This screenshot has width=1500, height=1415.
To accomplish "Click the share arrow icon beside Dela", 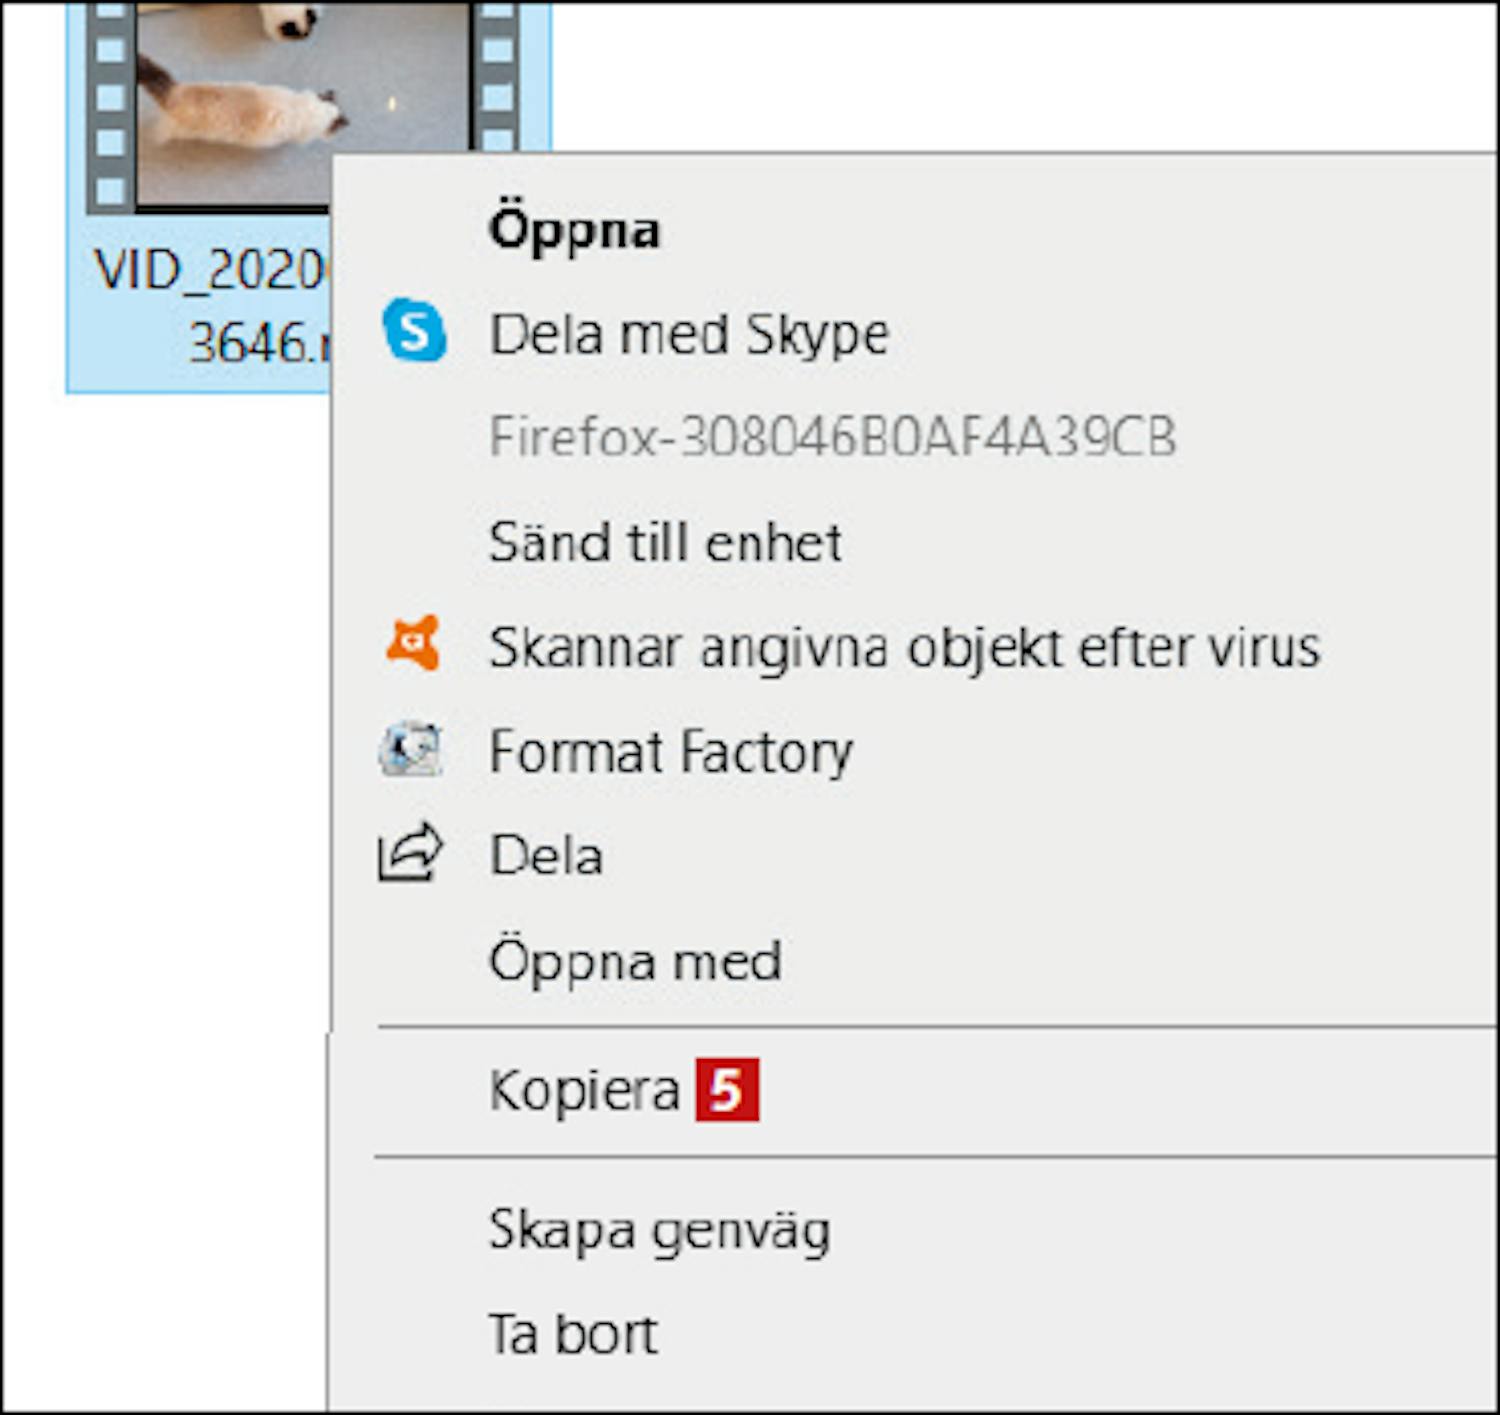I will (410, 853).
